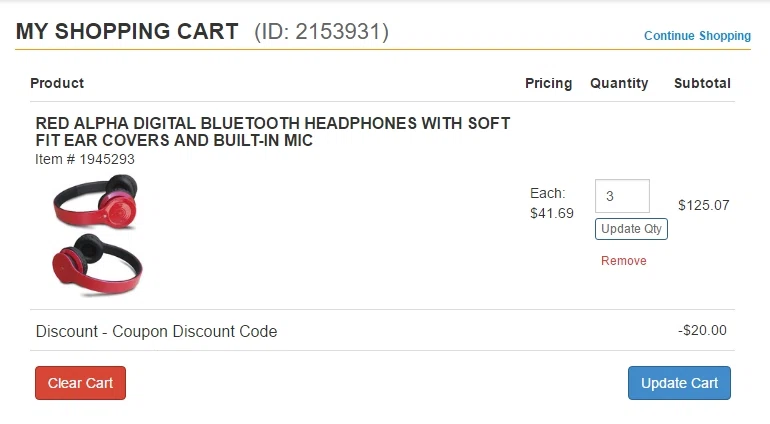Image resolution: width=770 pixels, height=424 pixels.
Task: Click the Pricing column header
Action: tap(549, 84)
